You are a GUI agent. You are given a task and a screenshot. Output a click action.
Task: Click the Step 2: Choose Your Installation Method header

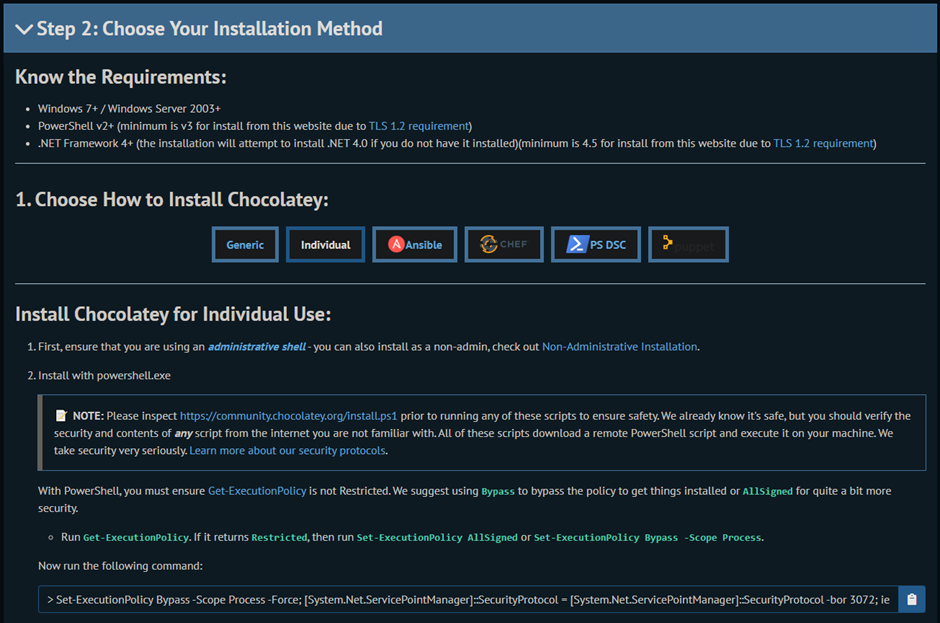[x=470, y=28]
